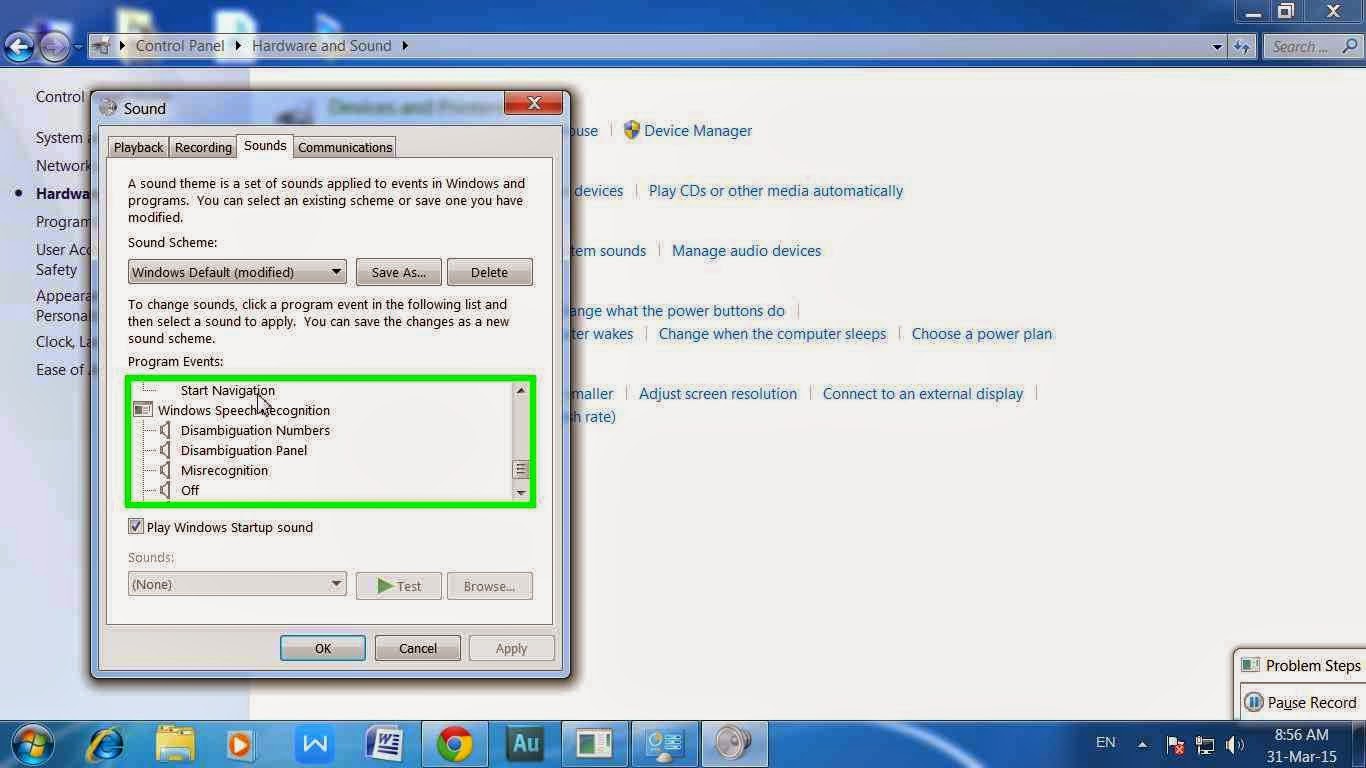Click the Delete scheme button

489,272
